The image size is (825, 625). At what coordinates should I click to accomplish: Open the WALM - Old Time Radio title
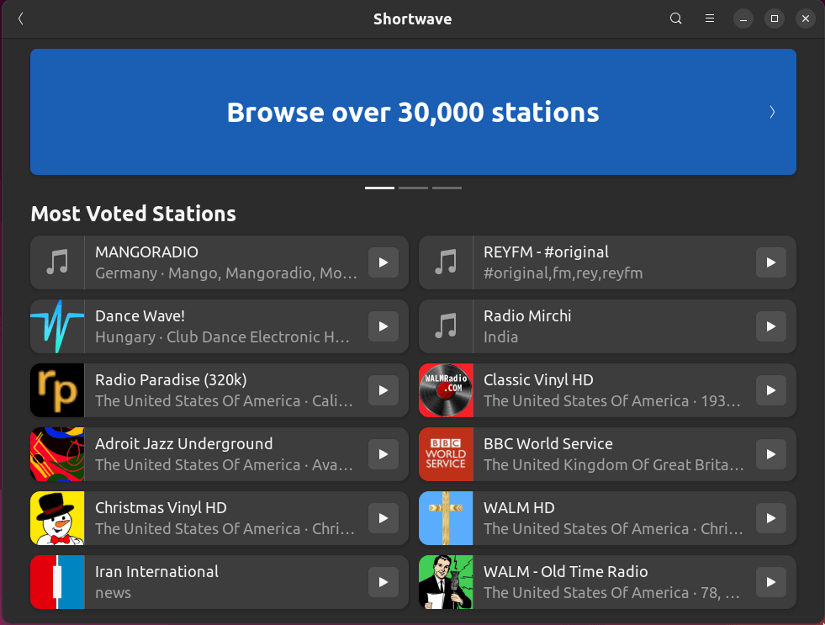[x=566, y=571]
